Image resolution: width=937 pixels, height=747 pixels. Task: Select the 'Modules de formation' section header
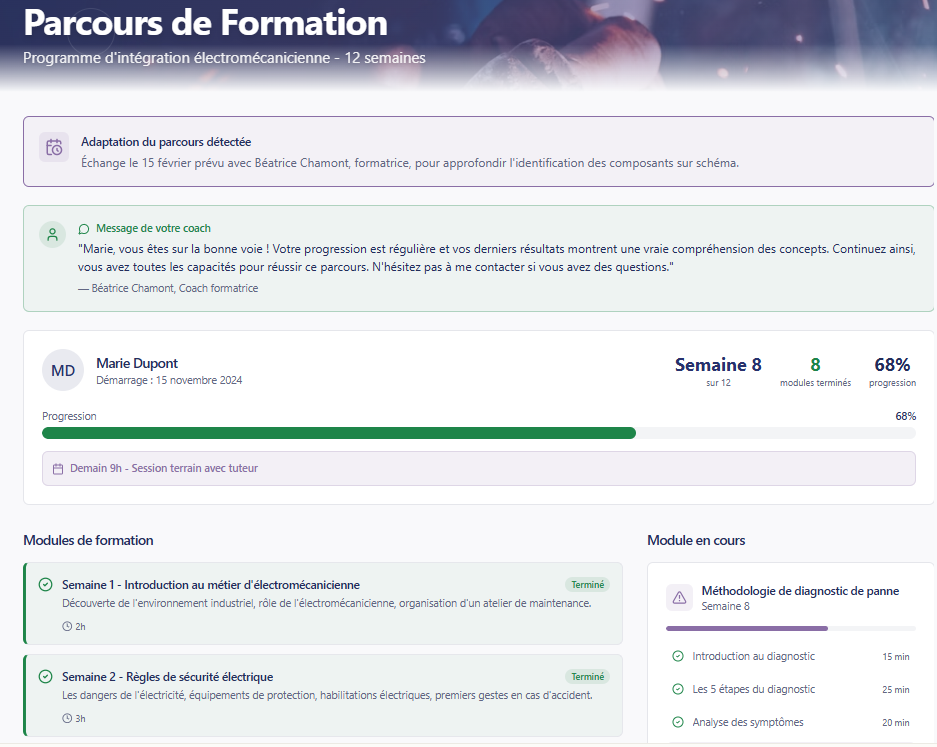click(x=88, y=540)
